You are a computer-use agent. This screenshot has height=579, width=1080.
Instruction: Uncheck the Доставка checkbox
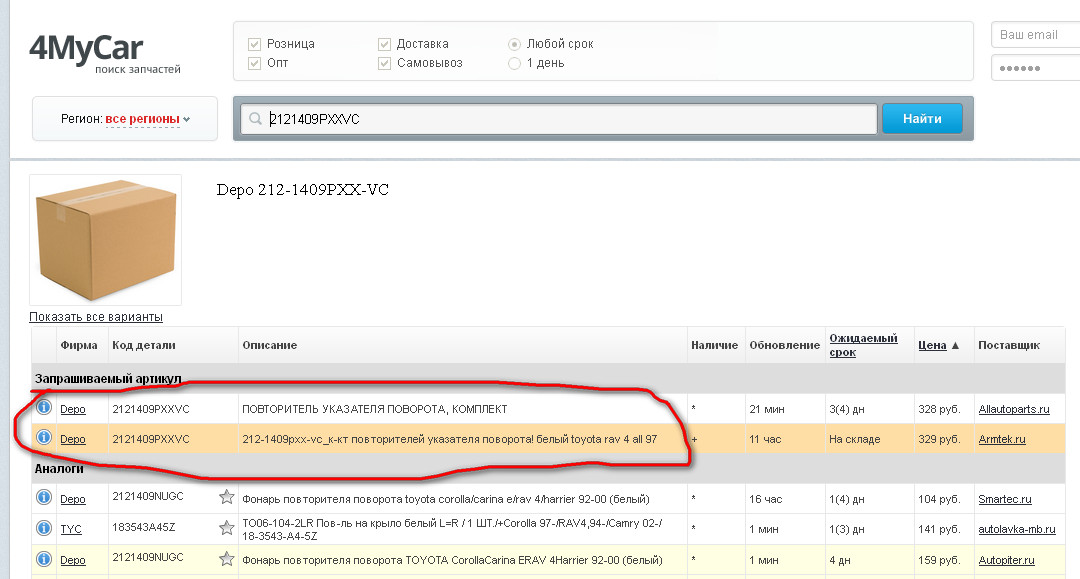click(x=384, y=44)
